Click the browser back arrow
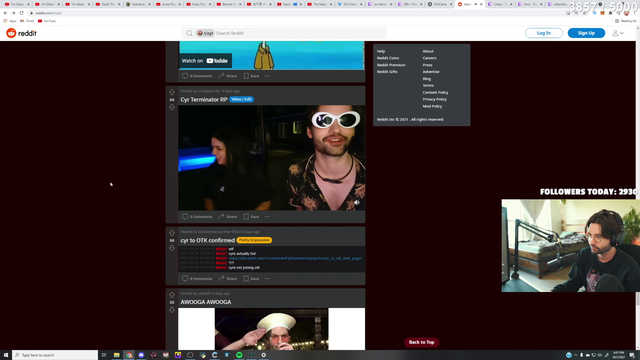The width and height of the screenshot is (640, 360). tap(5, 13)
